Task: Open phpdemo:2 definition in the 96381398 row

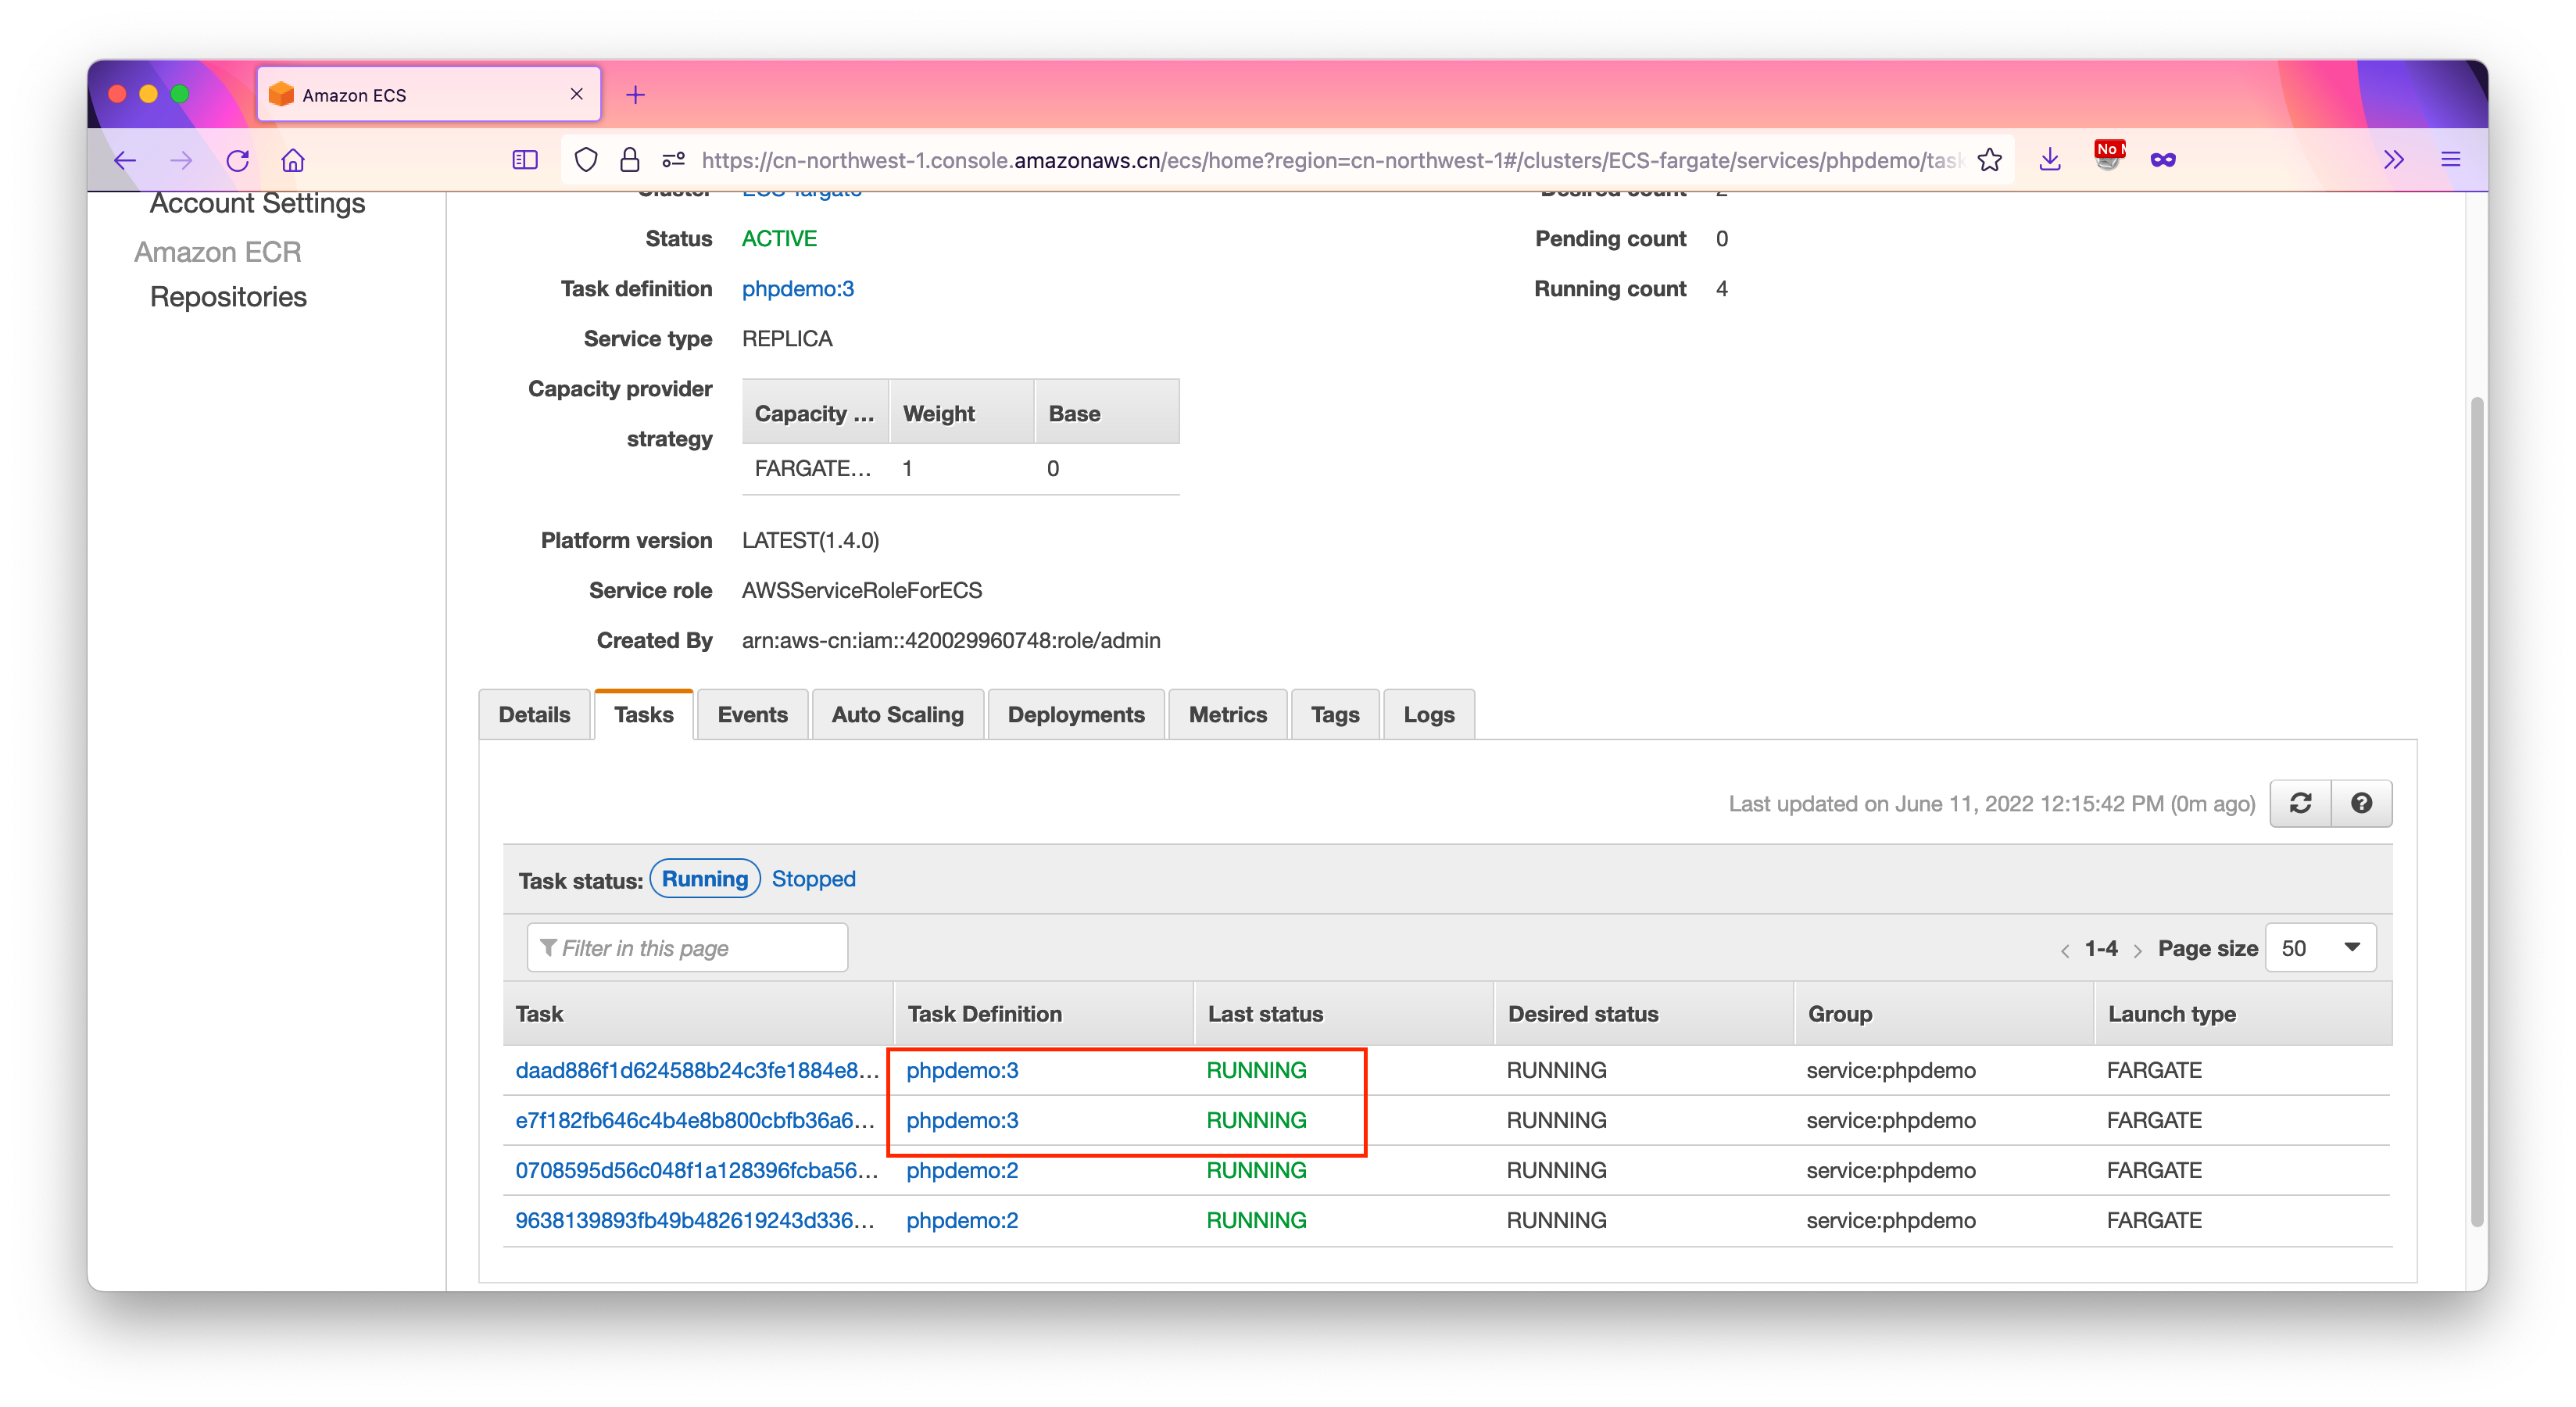Action: coord(962,1220)
